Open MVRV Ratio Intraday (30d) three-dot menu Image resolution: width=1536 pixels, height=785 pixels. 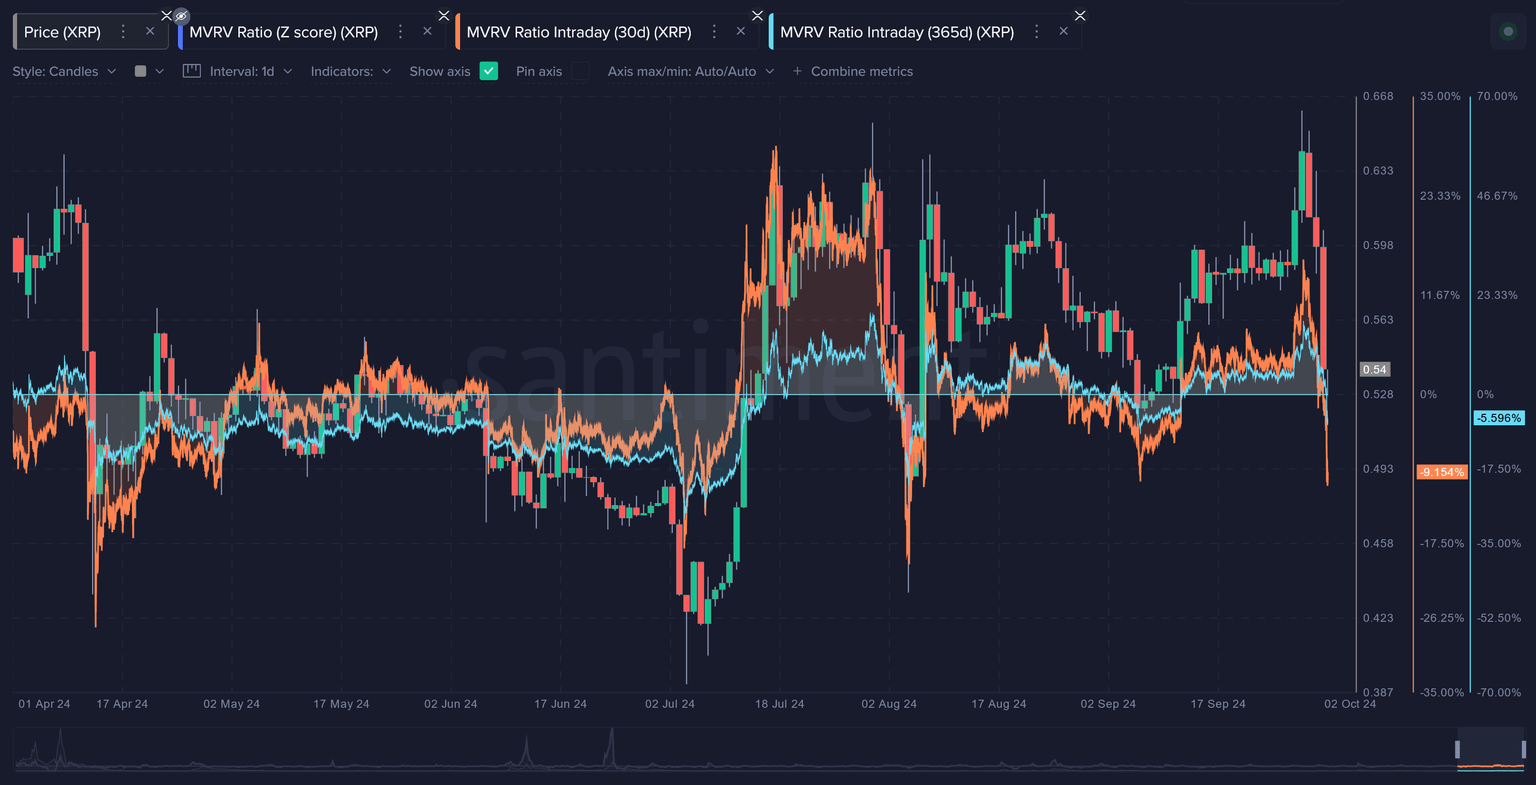click(x=714, y=32)
